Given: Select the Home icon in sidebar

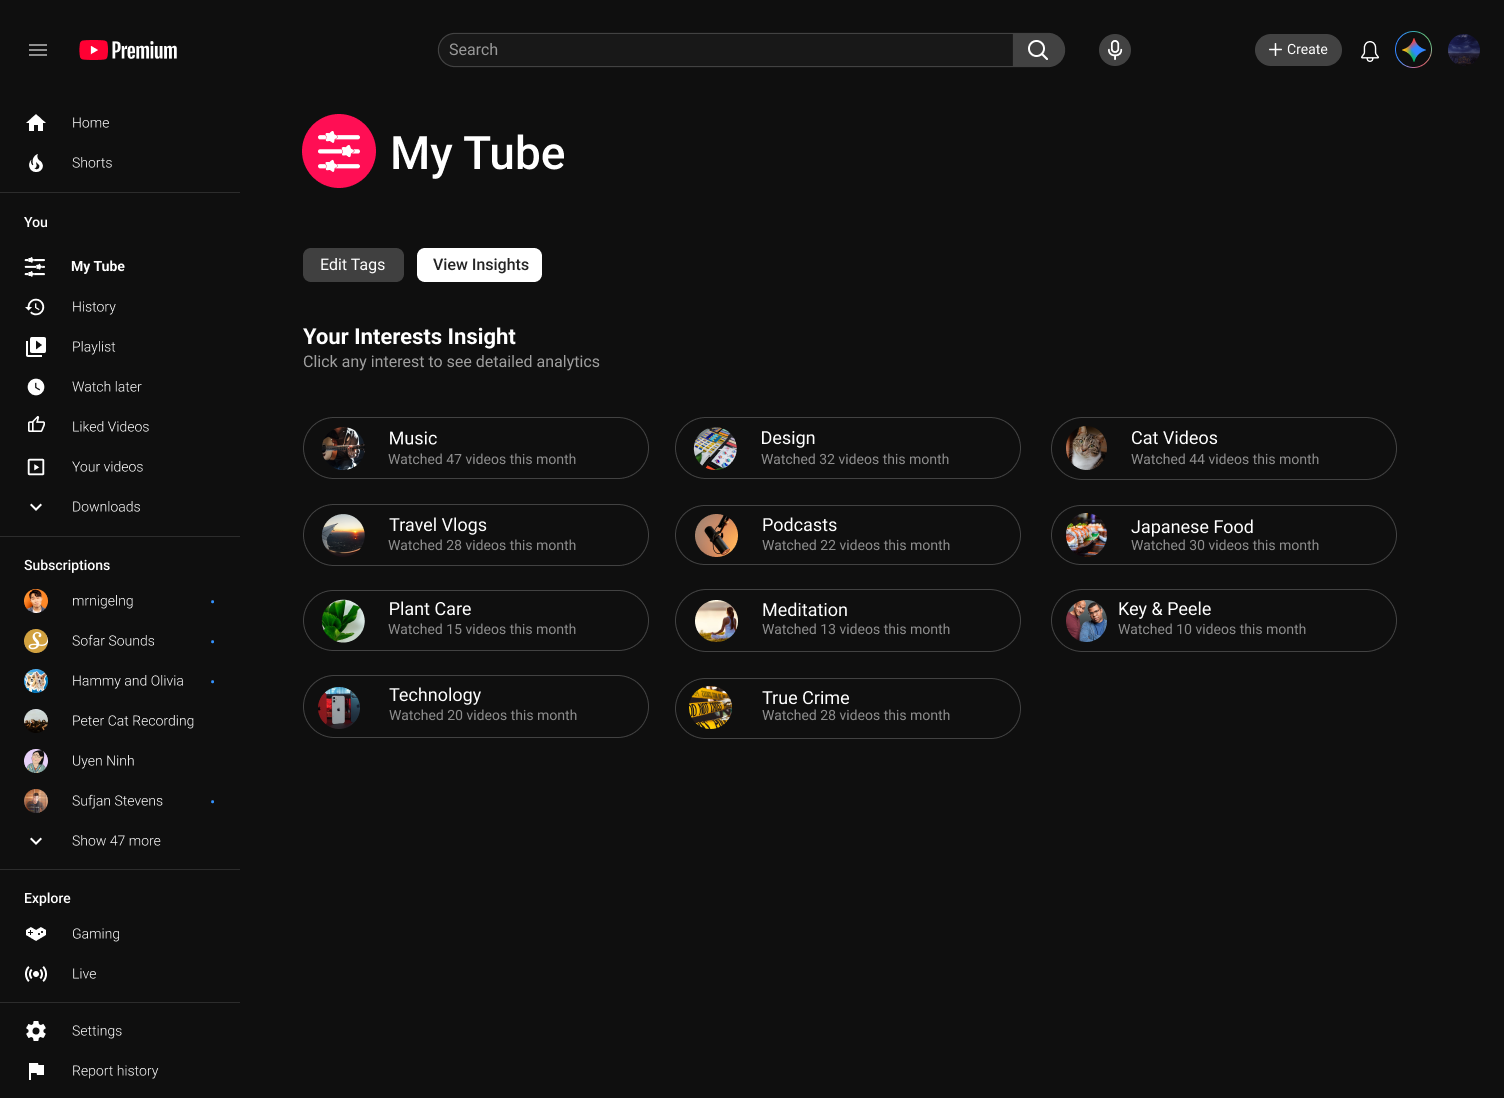Looking at the screenshot, I should coord(36,122).
